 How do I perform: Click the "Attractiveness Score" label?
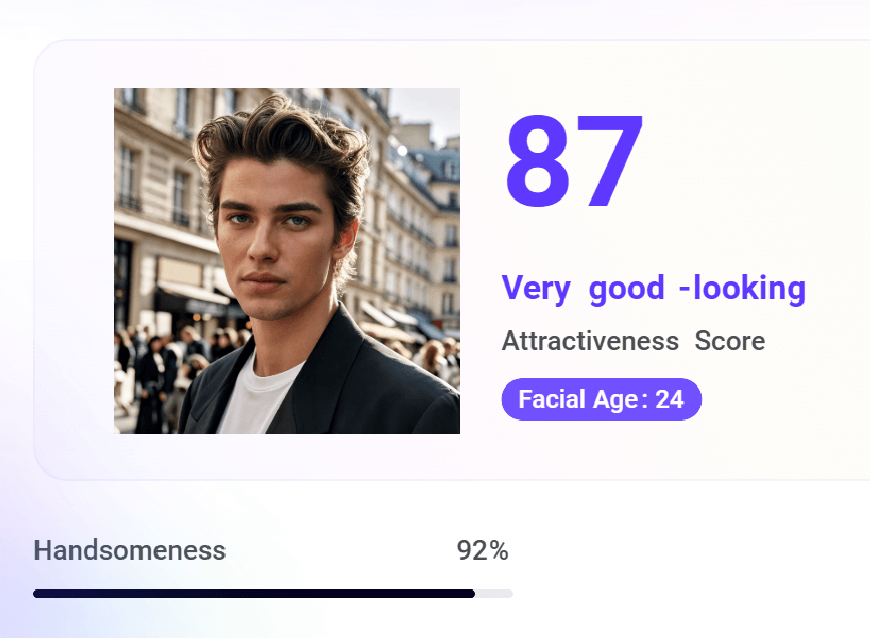[x=633, y=341]
